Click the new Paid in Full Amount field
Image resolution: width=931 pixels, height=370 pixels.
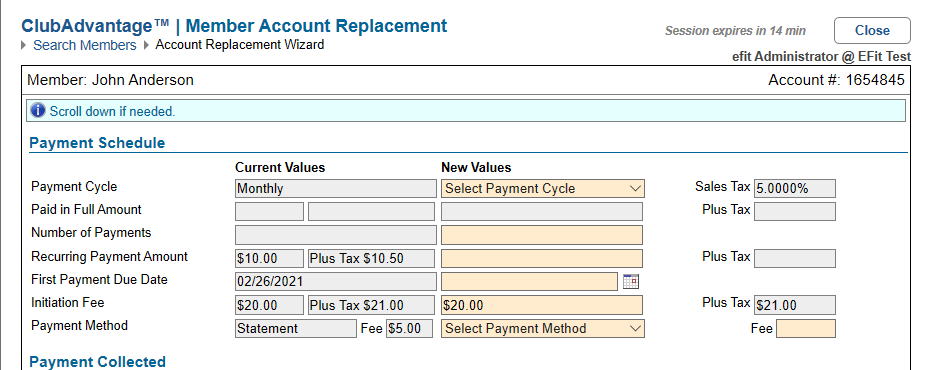pyautogui.click(x=542, y=211)
